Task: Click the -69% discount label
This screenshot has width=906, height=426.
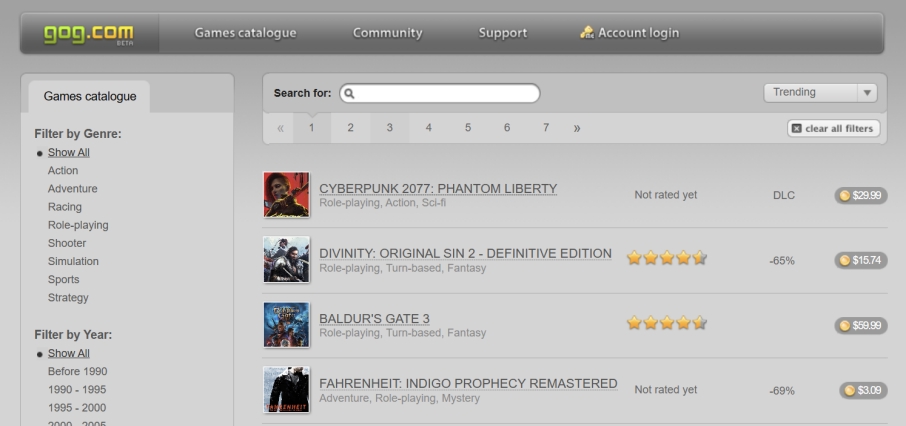Action: click(x=782, y=391)
